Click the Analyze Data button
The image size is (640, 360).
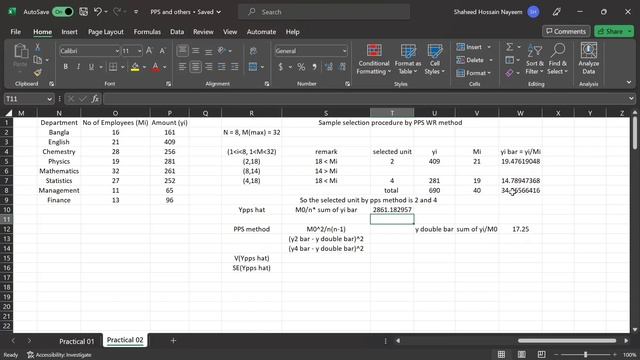[589, 59]
